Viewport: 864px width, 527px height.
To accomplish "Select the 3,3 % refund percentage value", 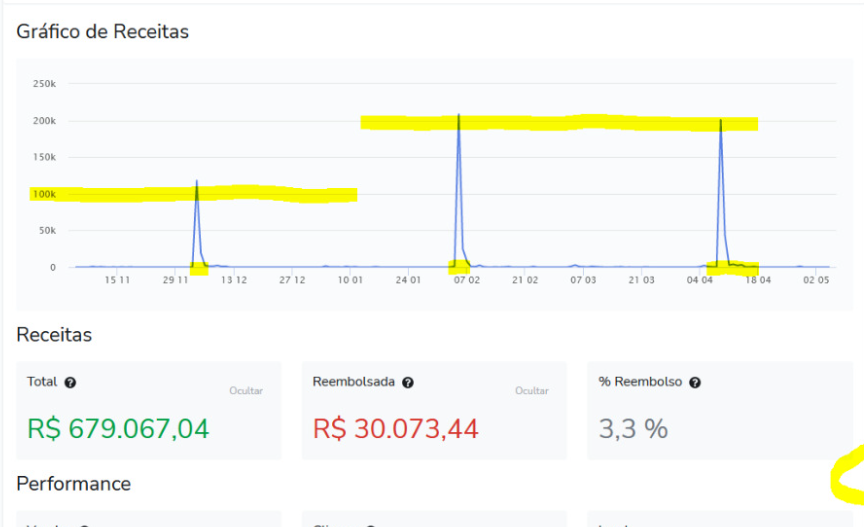I will [633, 429].
